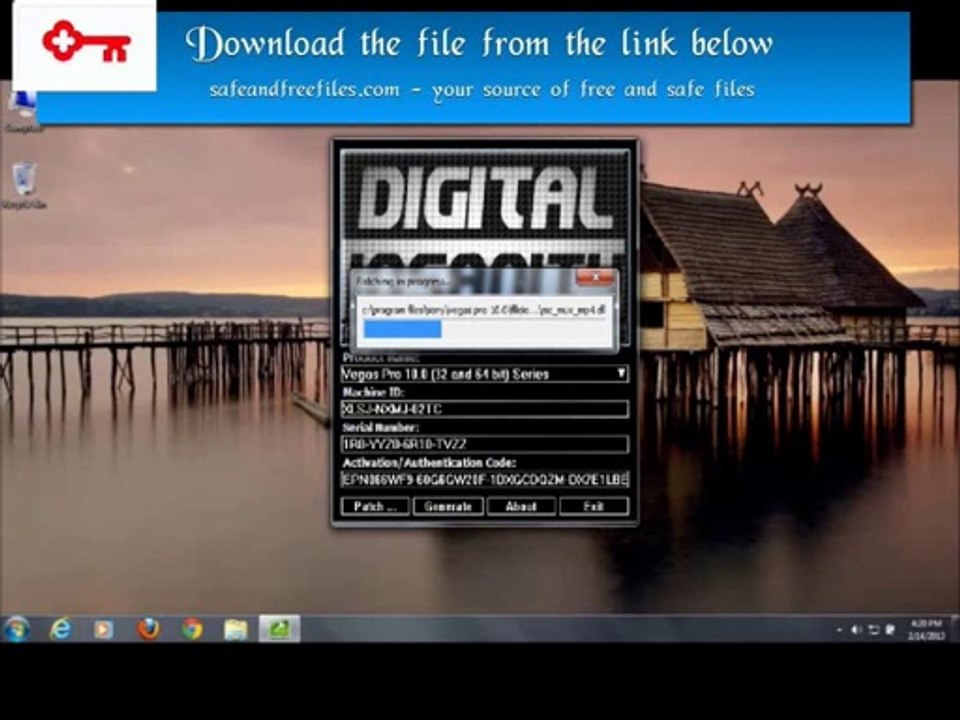Image resolution: width=960 pixels, height=720 pixels.
Task: Click the Patch button in the keygen
Action: [x=375, y=506]
